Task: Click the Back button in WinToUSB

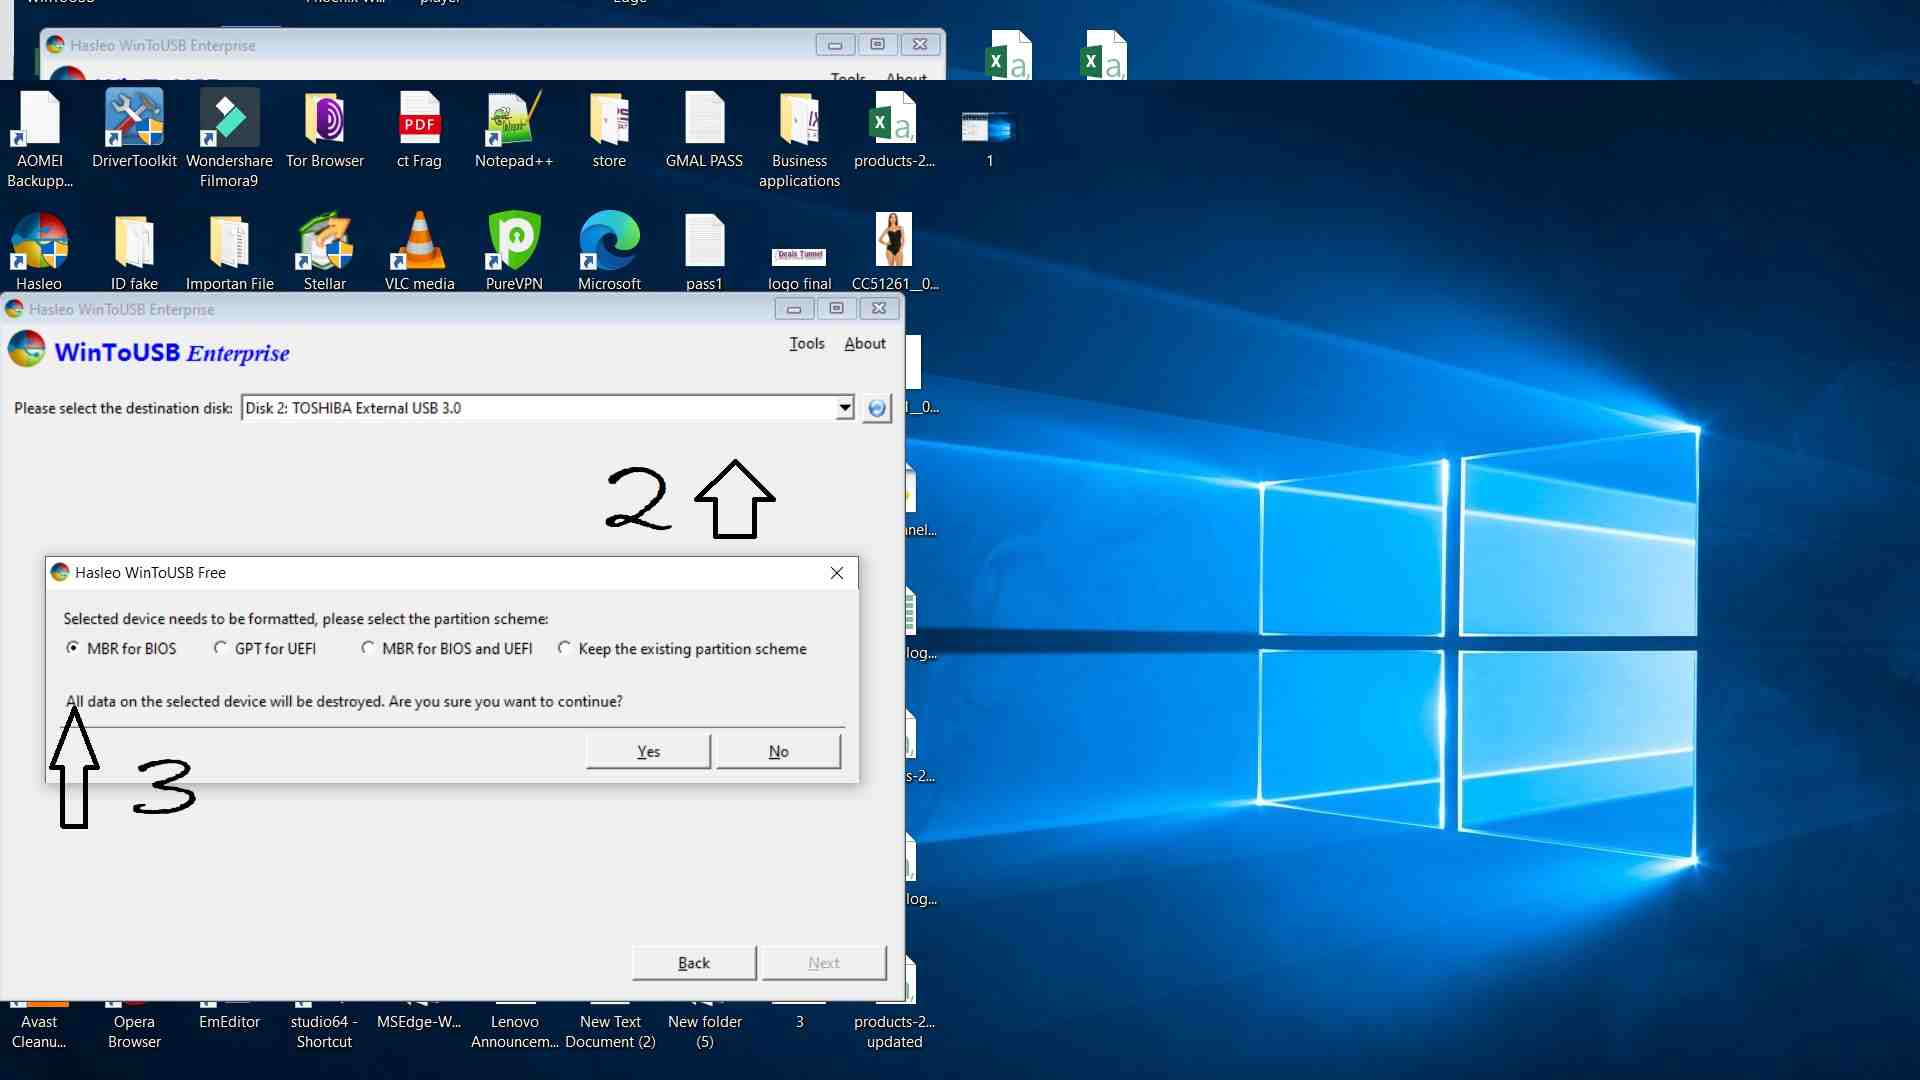Action: point(694,962)
